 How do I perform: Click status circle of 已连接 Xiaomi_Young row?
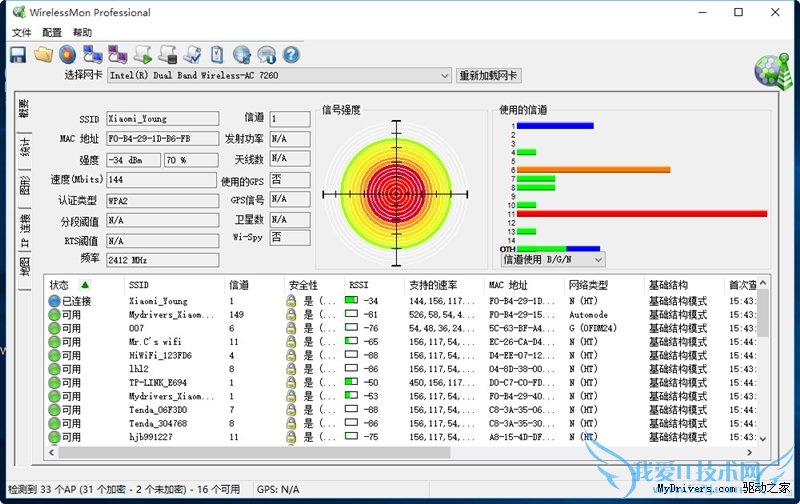pyautogui.click(x=54, y=301)
